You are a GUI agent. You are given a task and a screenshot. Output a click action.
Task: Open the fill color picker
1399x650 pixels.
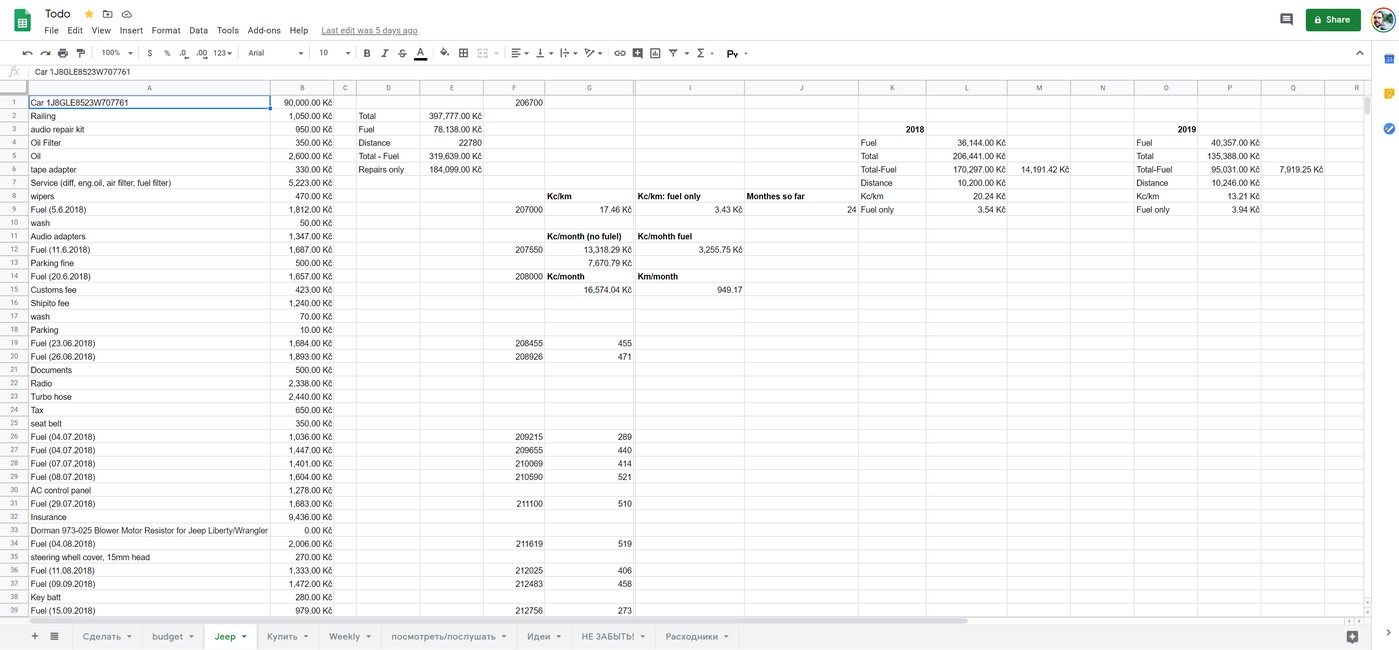point(445,53)
